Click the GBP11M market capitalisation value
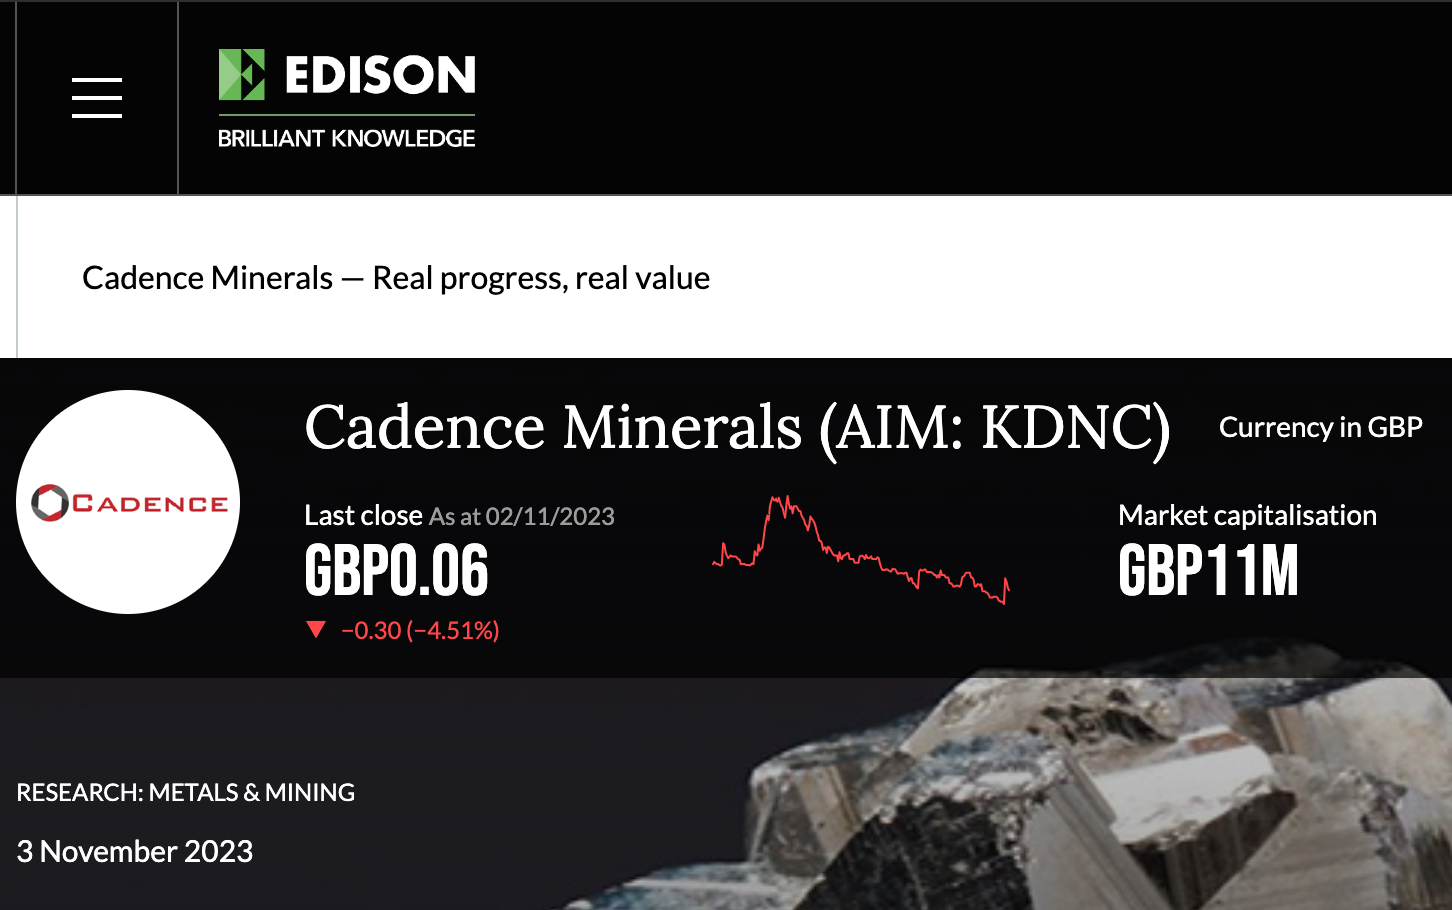This screenshot has height=910, width=1452. 1208,571
